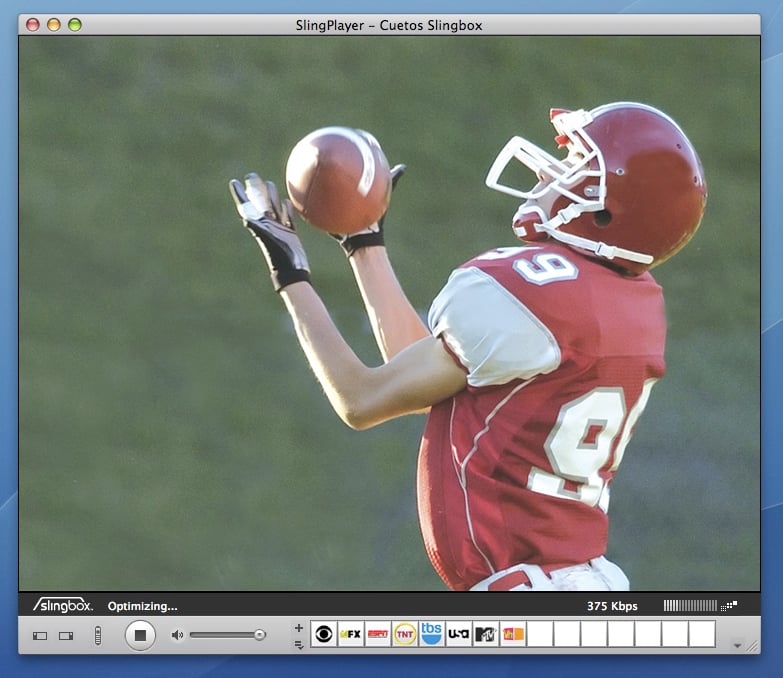This screenshot has width=783, height=678.
Task: Stop the video playback
Action: point(140,635)
